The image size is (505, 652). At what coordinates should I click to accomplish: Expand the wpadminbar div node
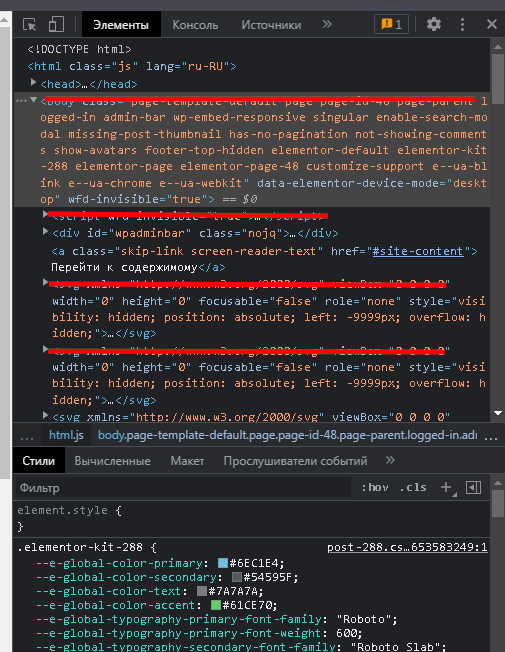[x=45, y=232]
